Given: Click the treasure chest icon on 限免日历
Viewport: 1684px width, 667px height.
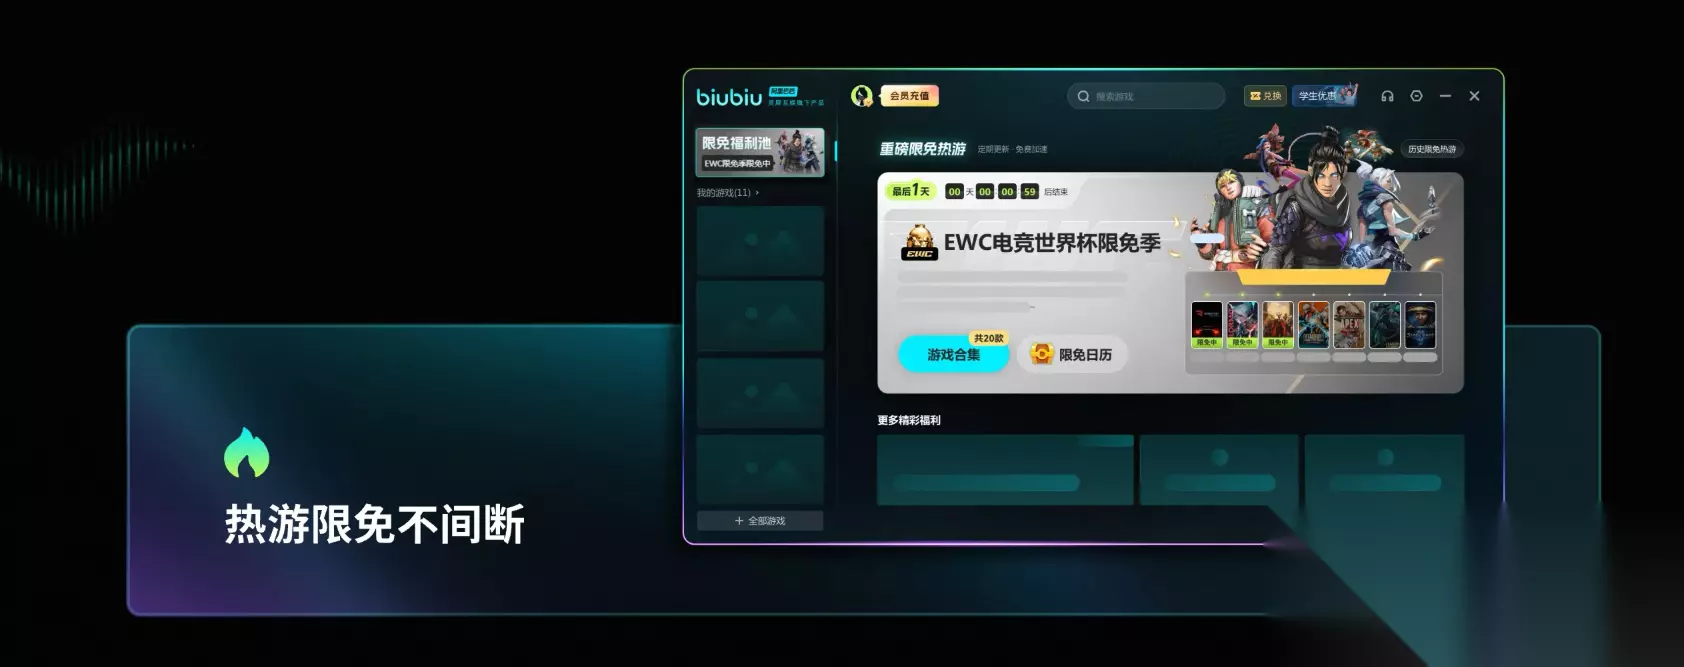Looking at the screenshot, I should coord(1042,354).
